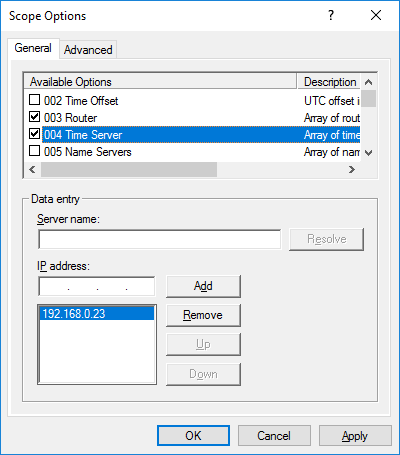Viewport: 400px width, 455px height.
Task: Click the horizontal scroll right arrow
Action: [352, 170]
